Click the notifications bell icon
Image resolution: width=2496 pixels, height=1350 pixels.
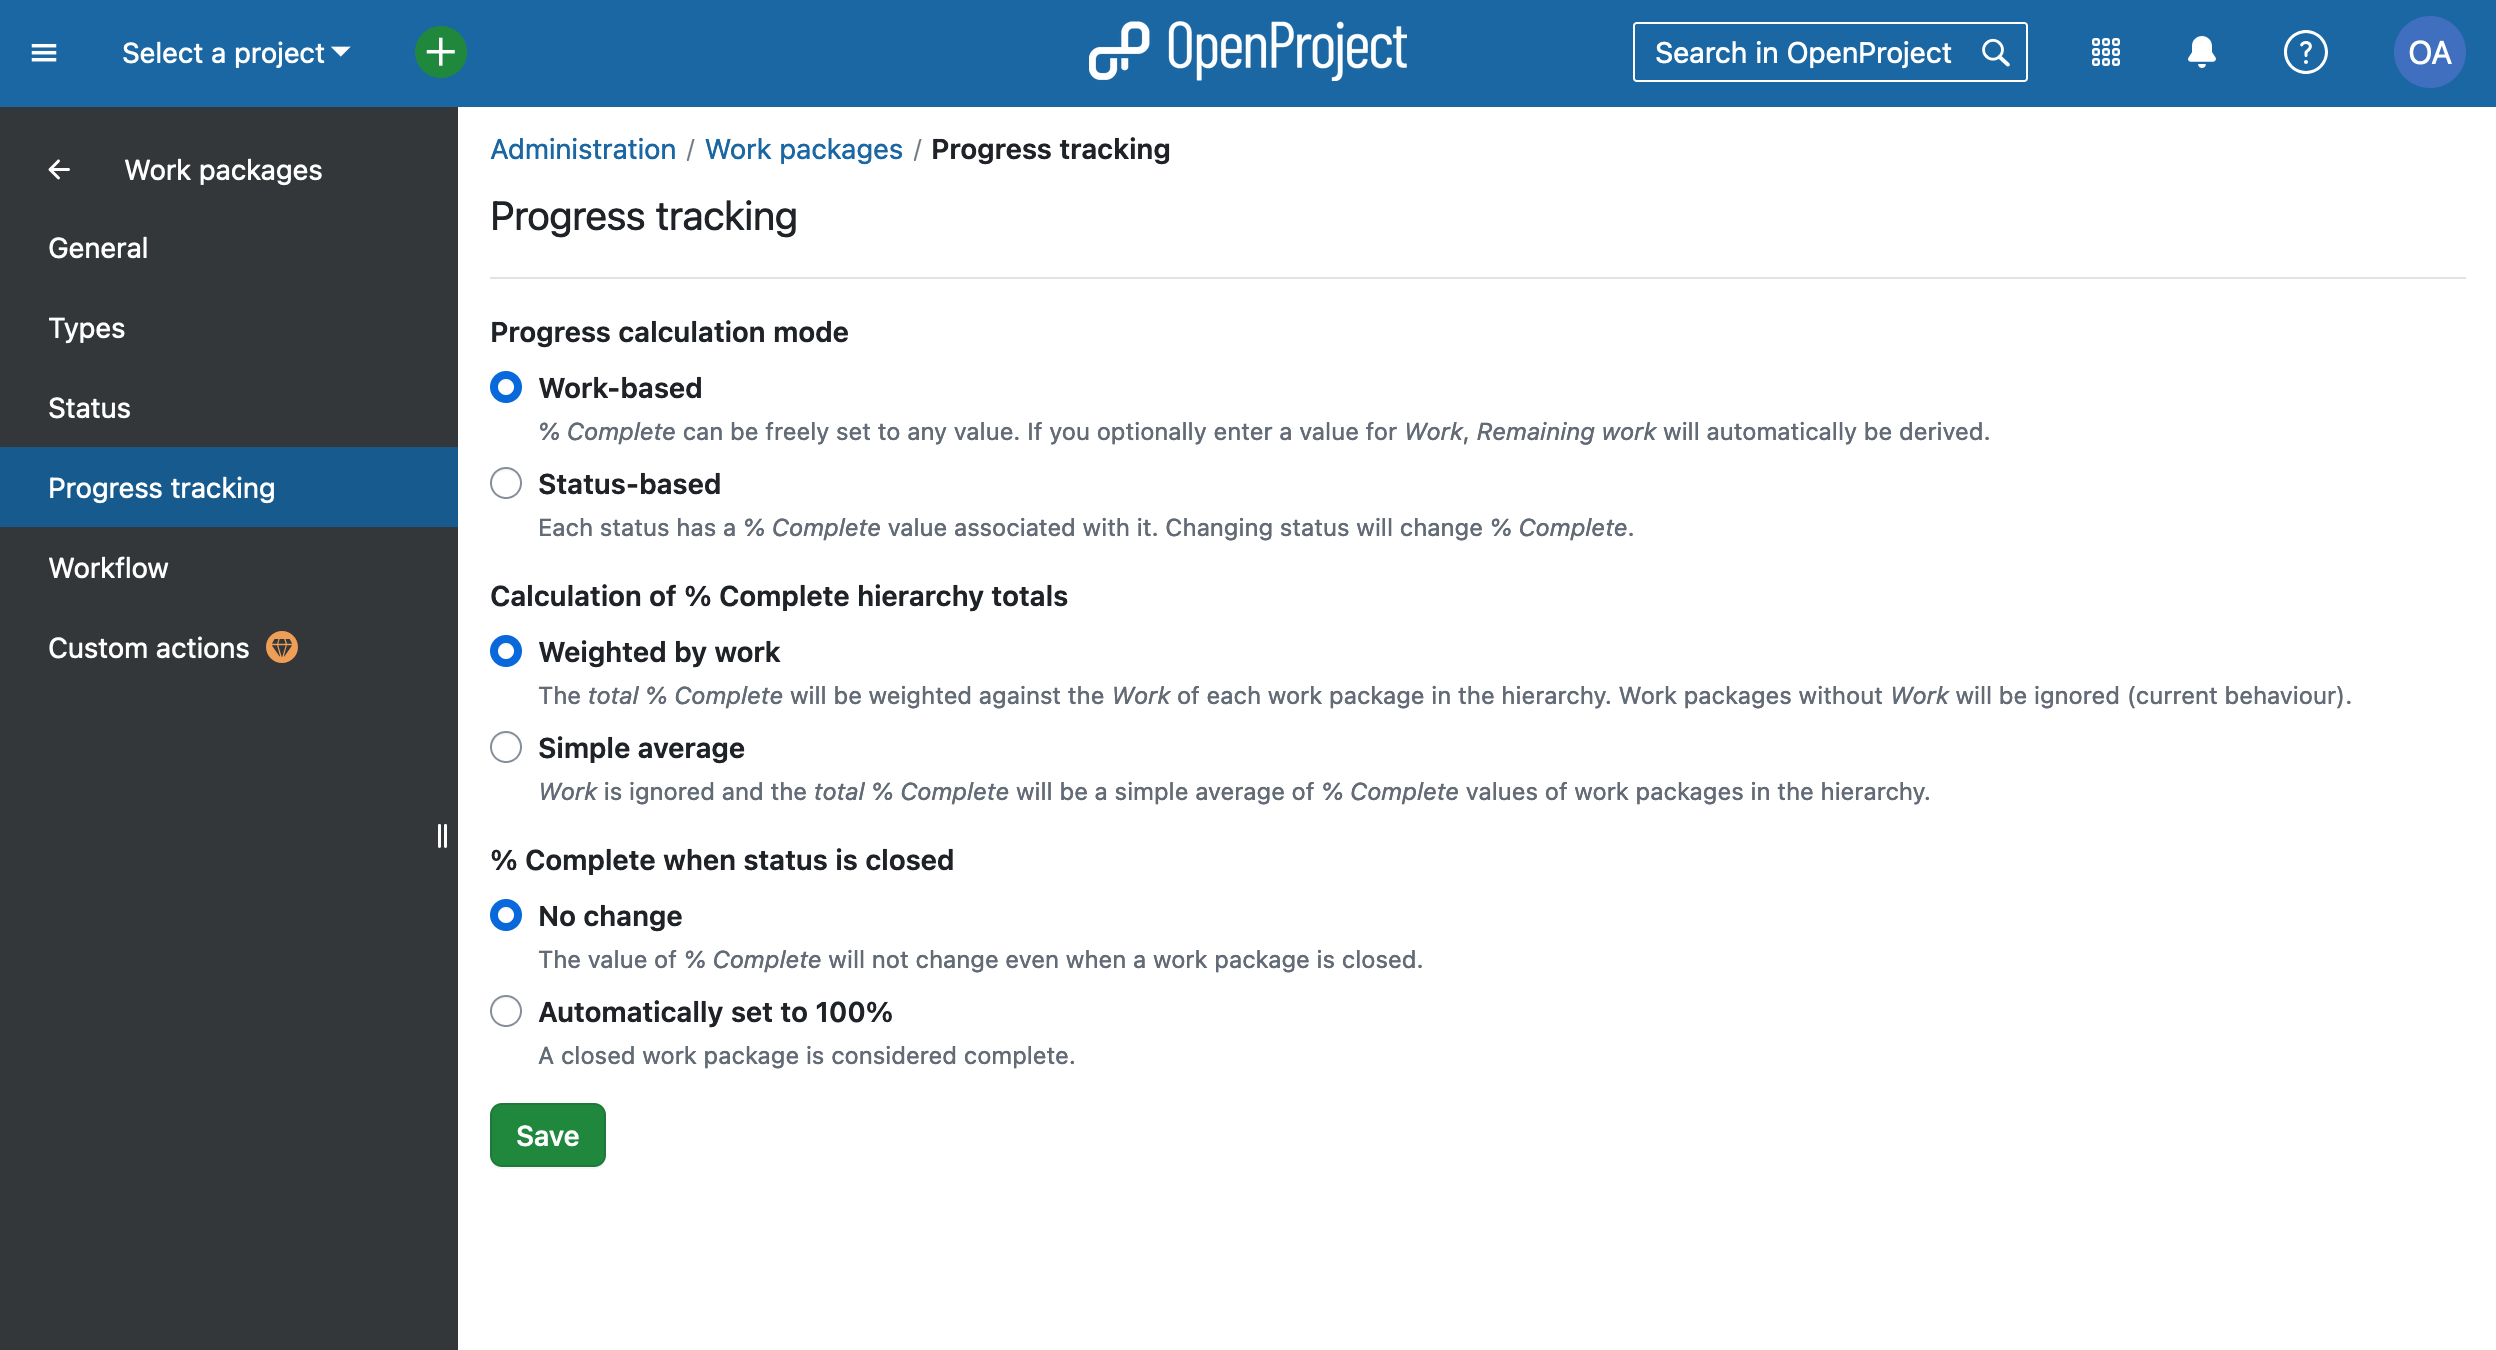point(2202,52)
